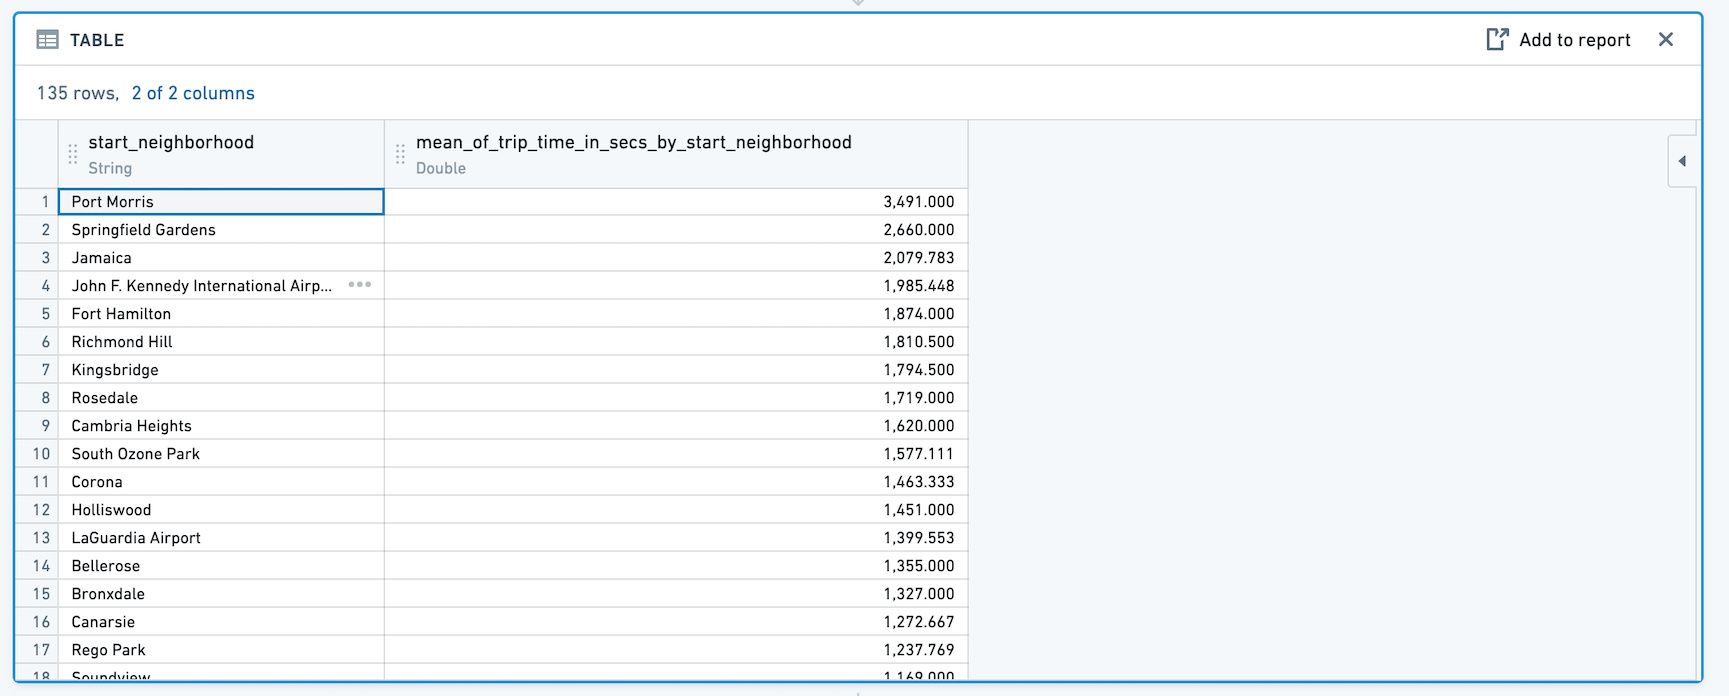Click the value 1,577.111
This screenshot has width=1729, height=696.
click(x=918, y=454)
